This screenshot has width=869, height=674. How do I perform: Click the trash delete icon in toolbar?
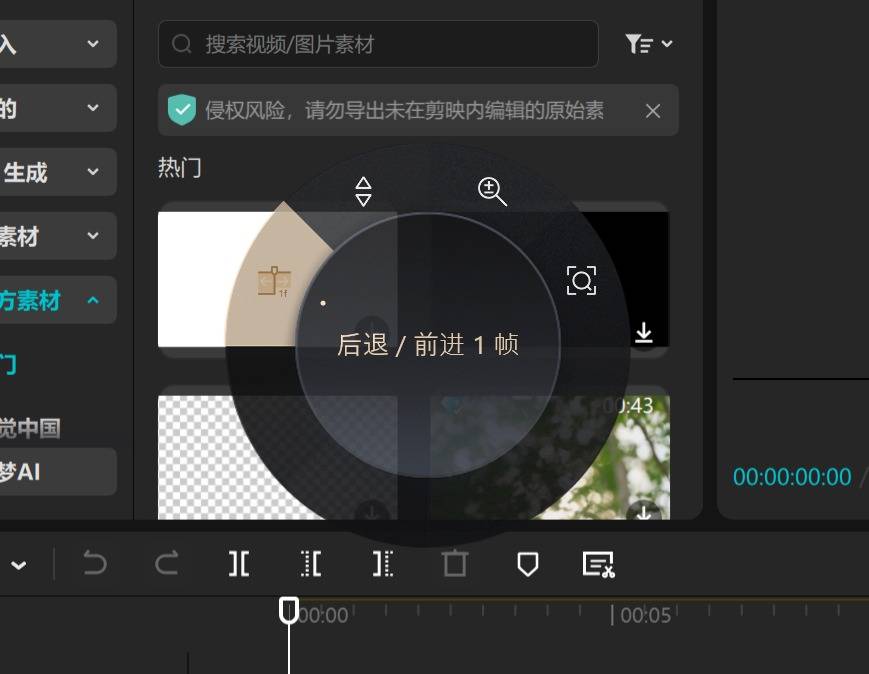pyautogui.click(x=455, y=565)
